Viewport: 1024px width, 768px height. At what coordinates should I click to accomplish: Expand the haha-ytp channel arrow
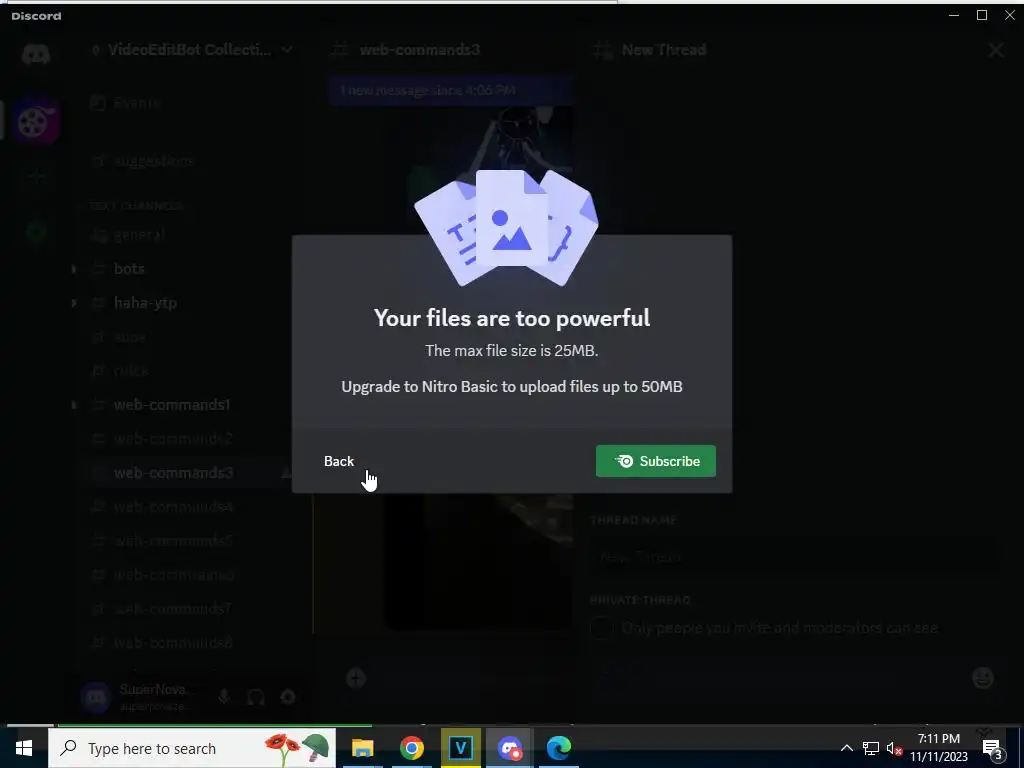73,302
